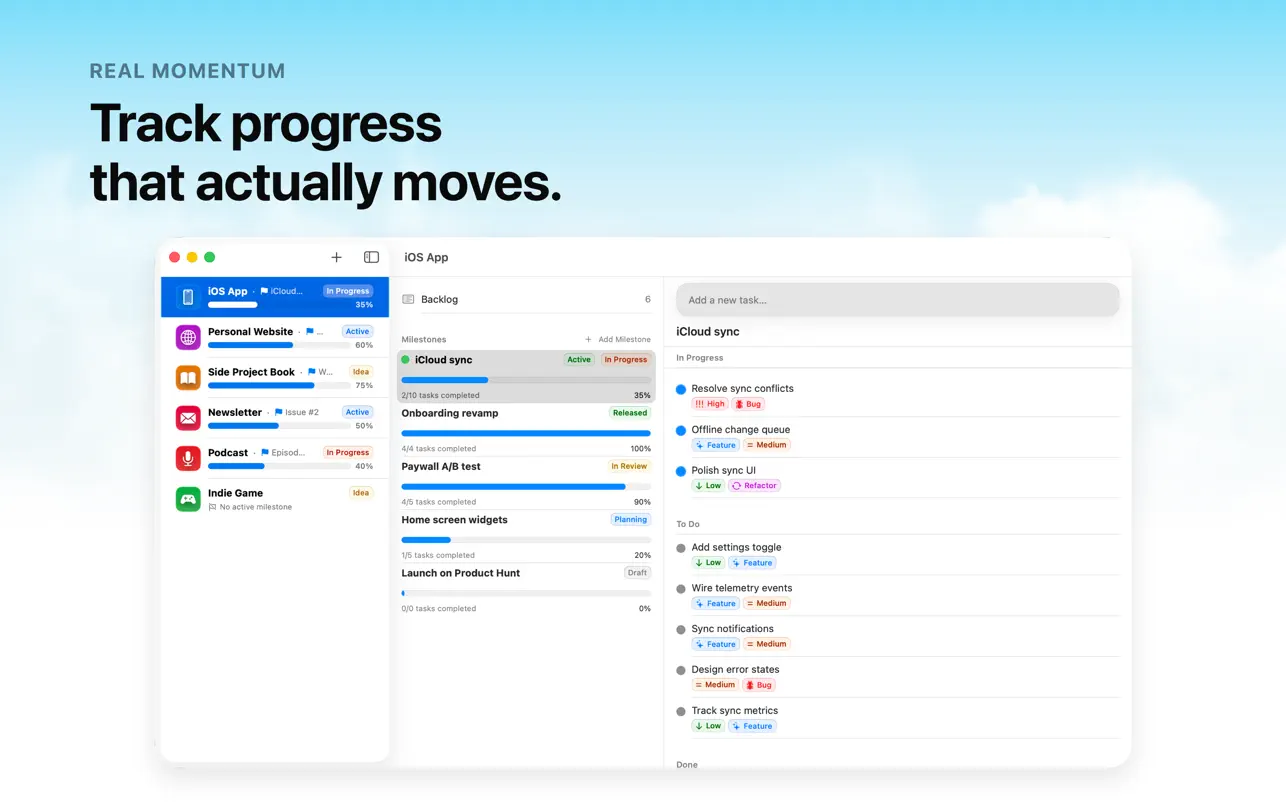Click the Low tag on Add settings toggle
This screenshot has width=1286, height=804.
708,562
